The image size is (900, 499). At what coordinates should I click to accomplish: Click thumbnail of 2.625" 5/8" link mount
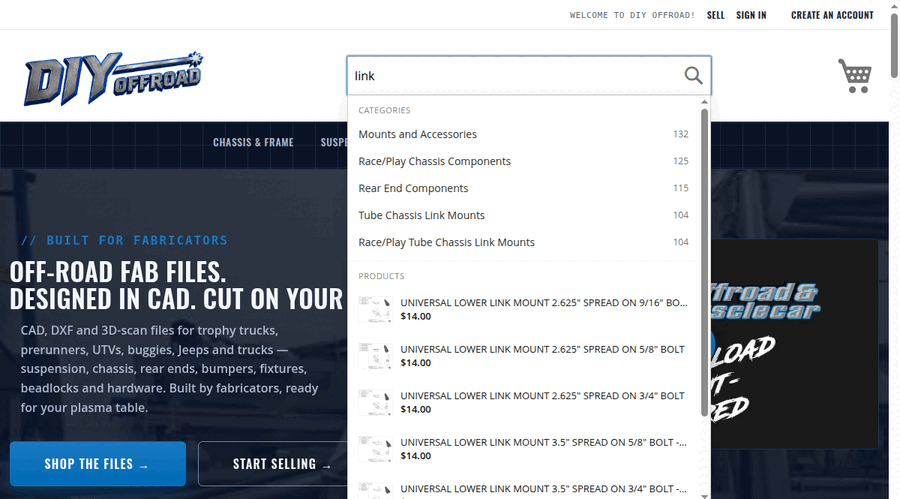tap(375, 356)
